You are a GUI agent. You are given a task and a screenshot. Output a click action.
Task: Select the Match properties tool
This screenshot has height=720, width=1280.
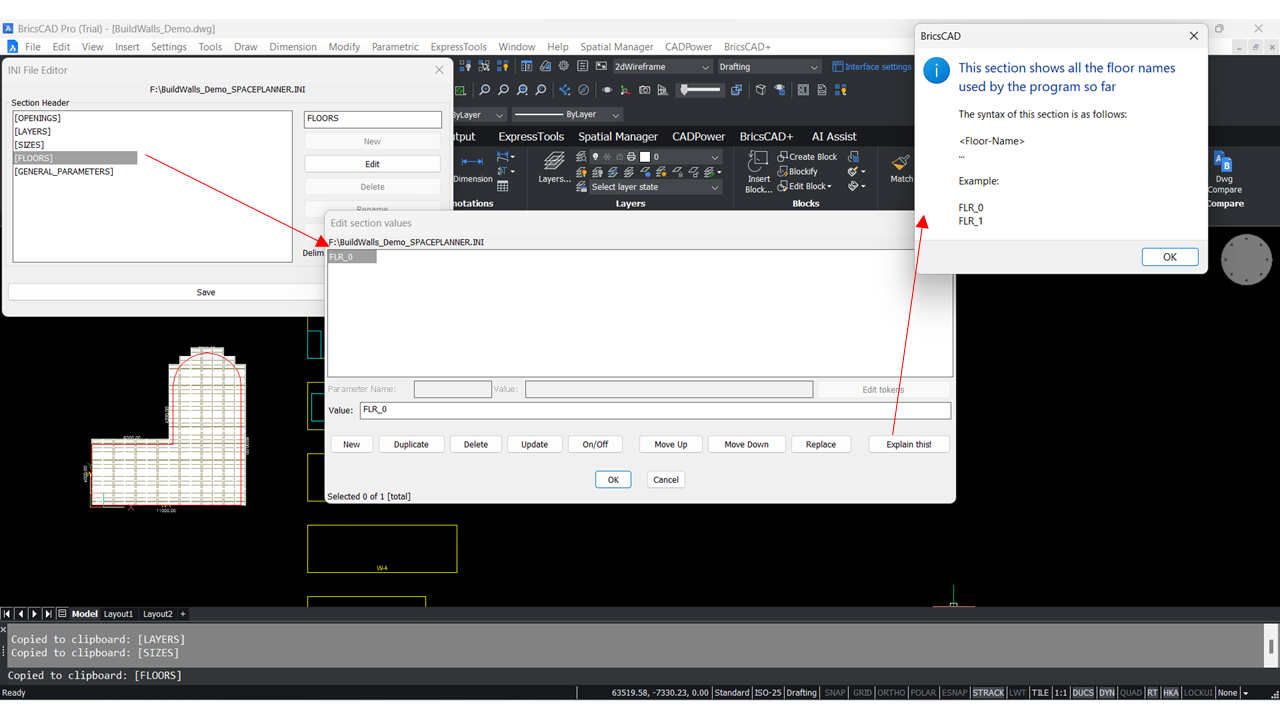(900, 163)
